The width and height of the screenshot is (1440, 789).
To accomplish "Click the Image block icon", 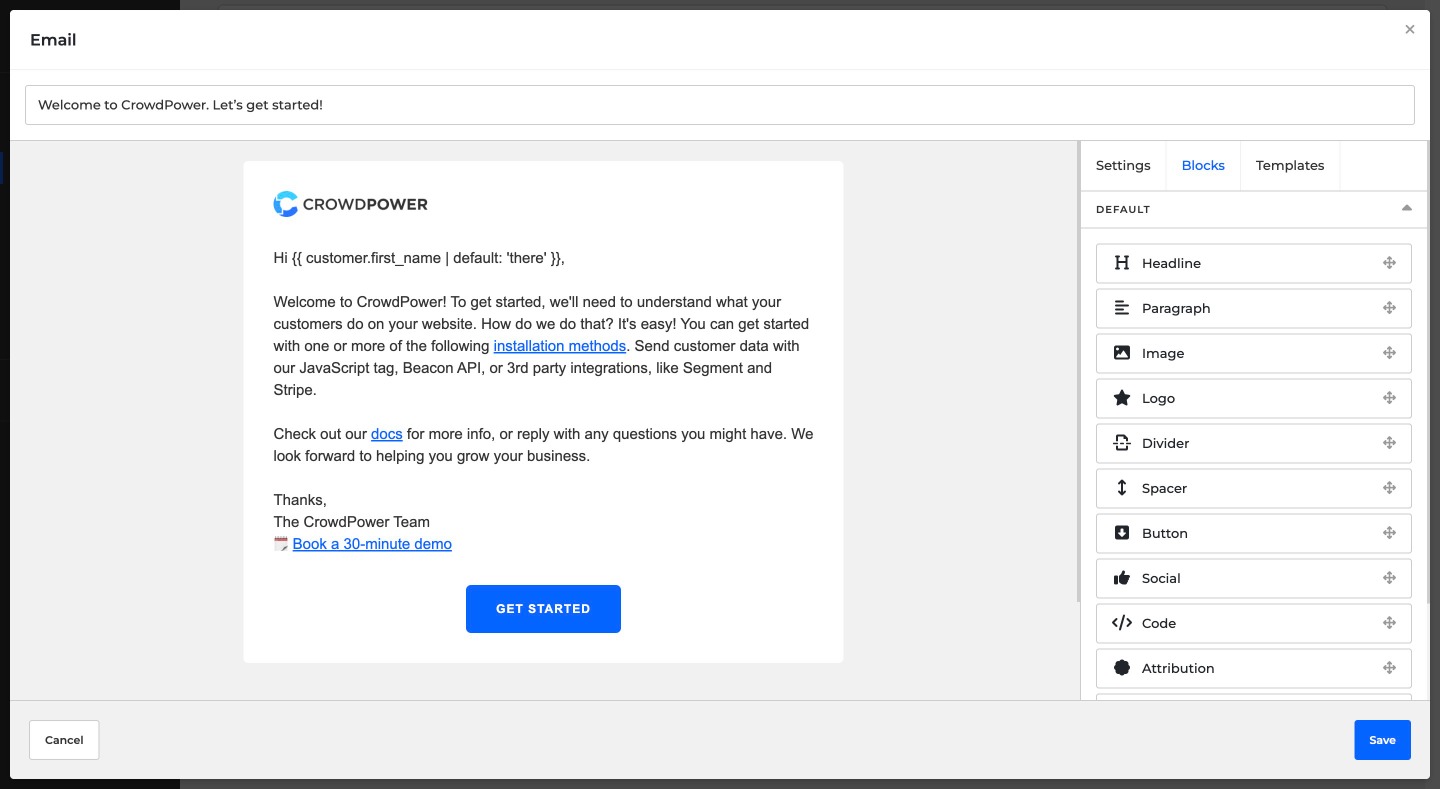I will point(1122,353).
